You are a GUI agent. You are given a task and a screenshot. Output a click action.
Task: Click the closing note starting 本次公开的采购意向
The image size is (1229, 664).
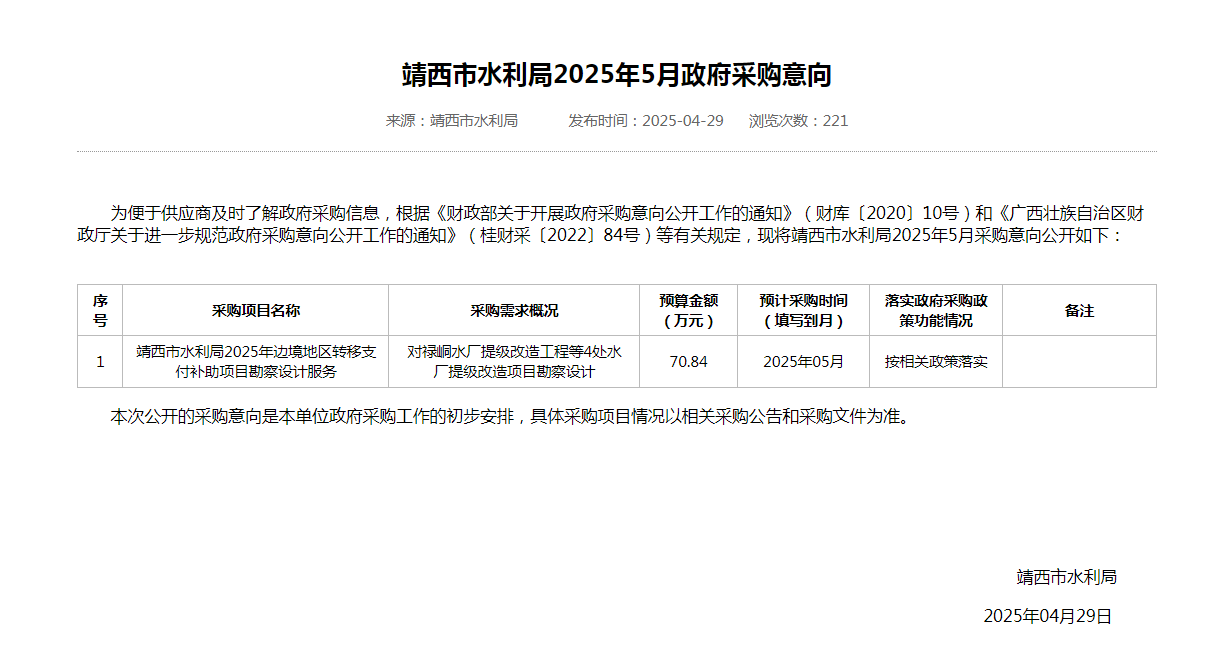[510, 417]
